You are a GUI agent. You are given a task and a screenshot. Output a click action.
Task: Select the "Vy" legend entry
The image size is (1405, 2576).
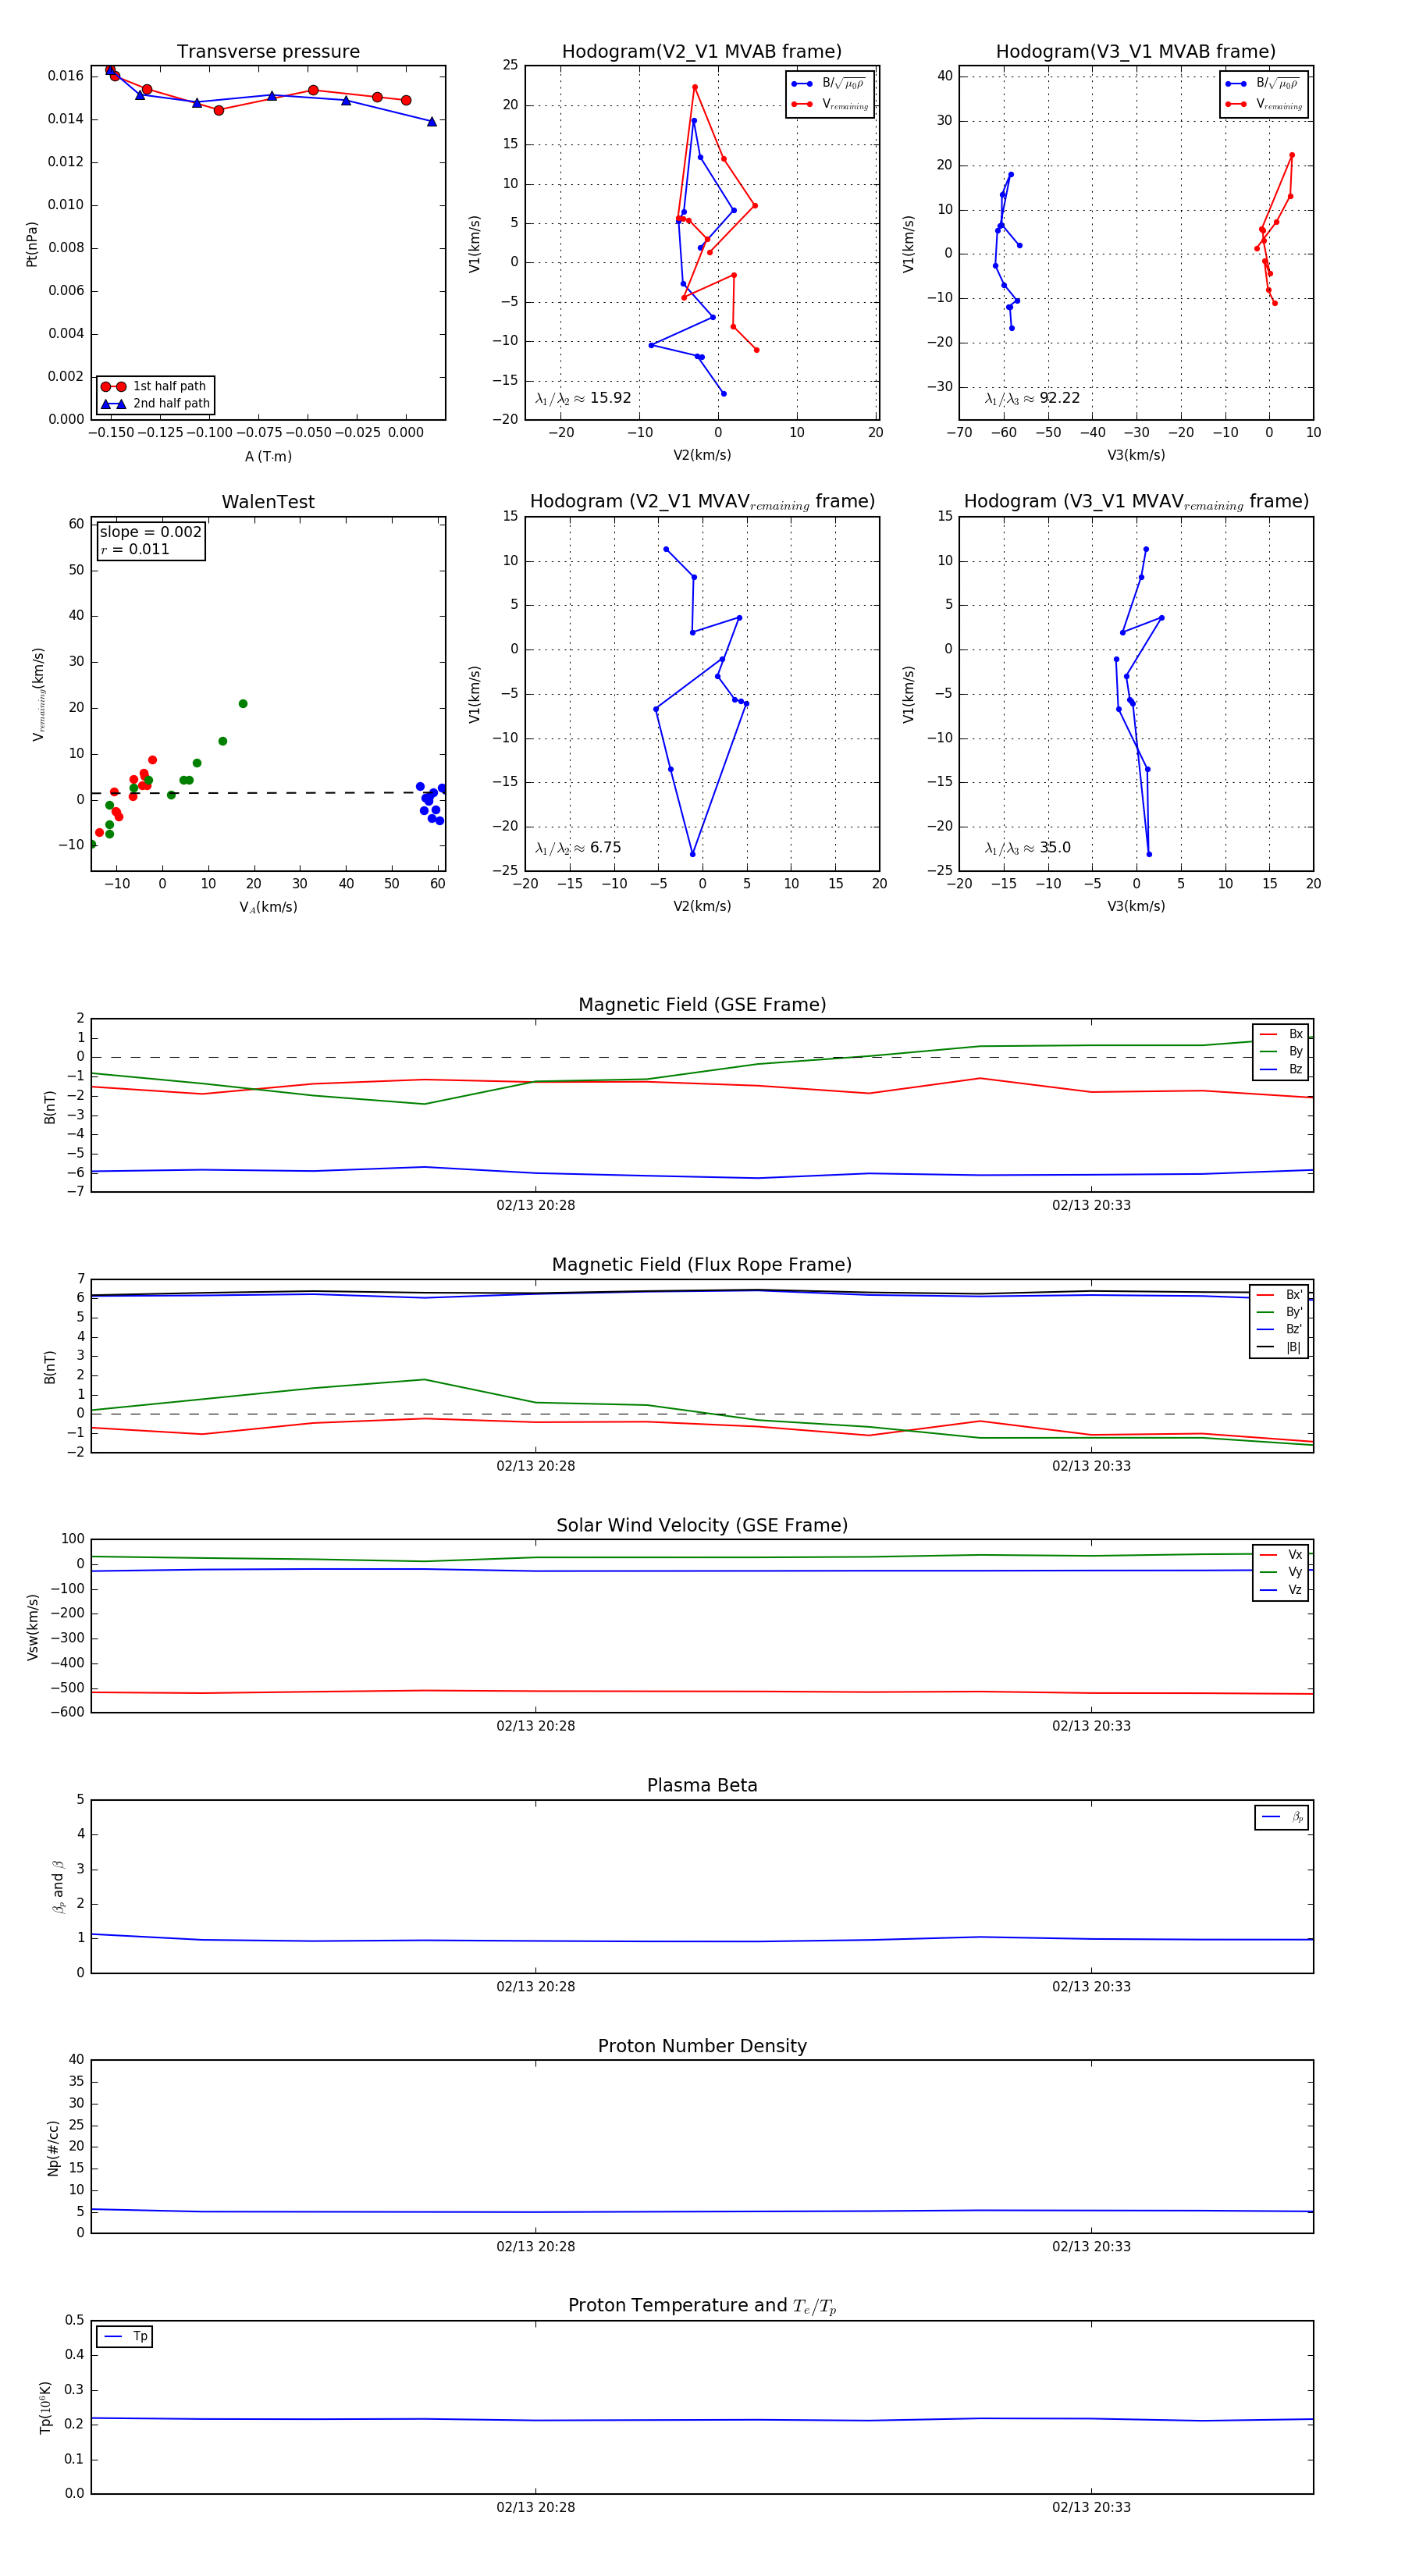pyautogui.click(x=1282, y=1572)
